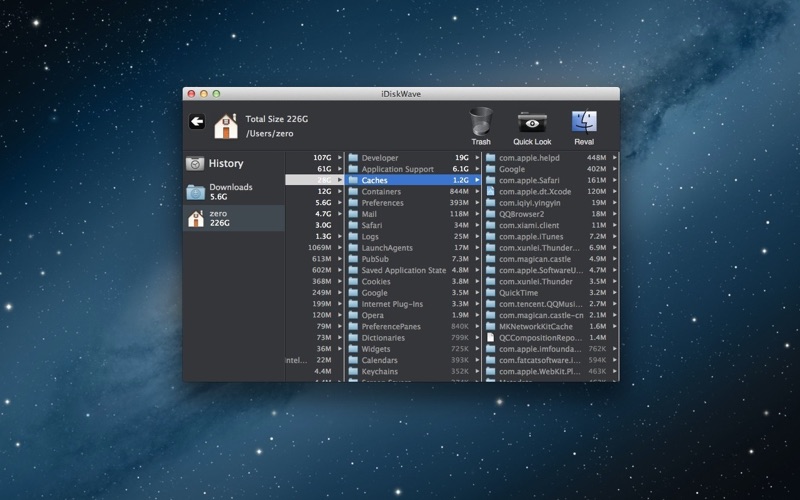Select com.apple.WebKit.Pl... row
The width and height of the screenshot is (800, 500).
pyautogui.click(x=551, y=371)
